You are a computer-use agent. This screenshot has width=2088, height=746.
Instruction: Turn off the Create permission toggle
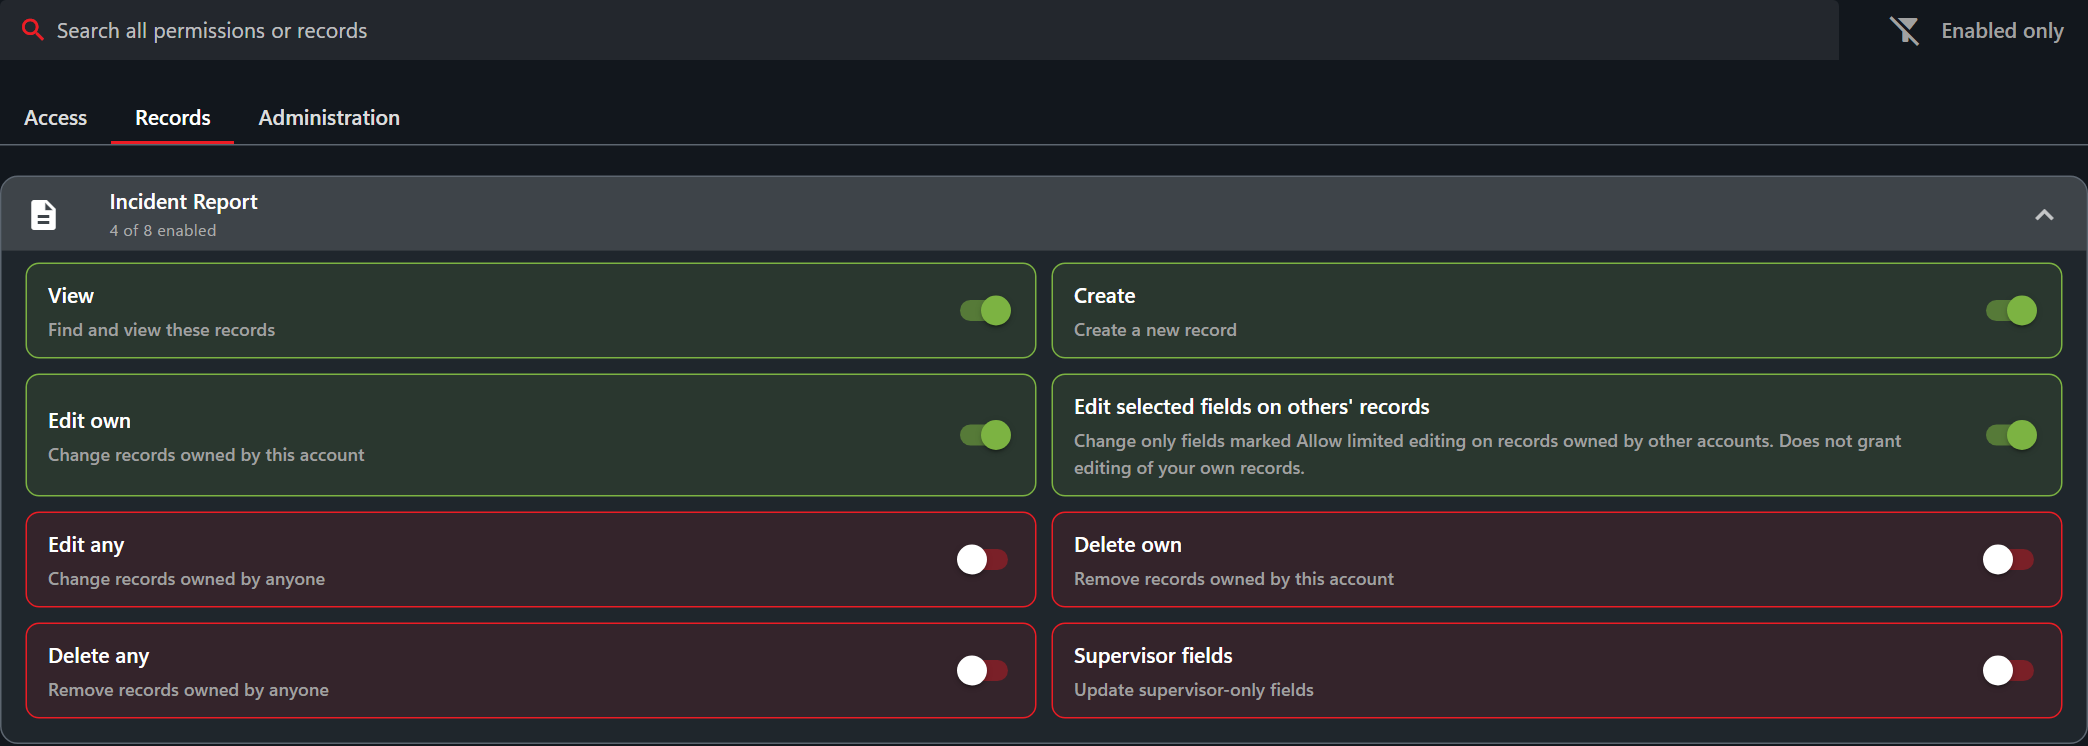(x=2011, y=311)
